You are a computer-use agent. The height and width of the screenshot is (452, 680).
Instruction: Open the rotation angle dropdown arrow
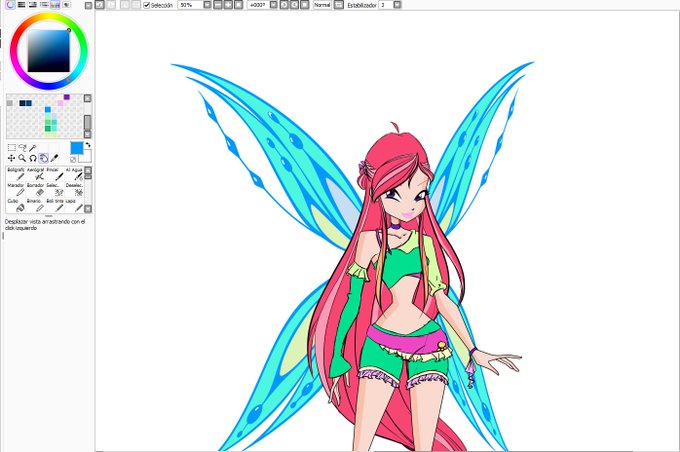(274, 5)
